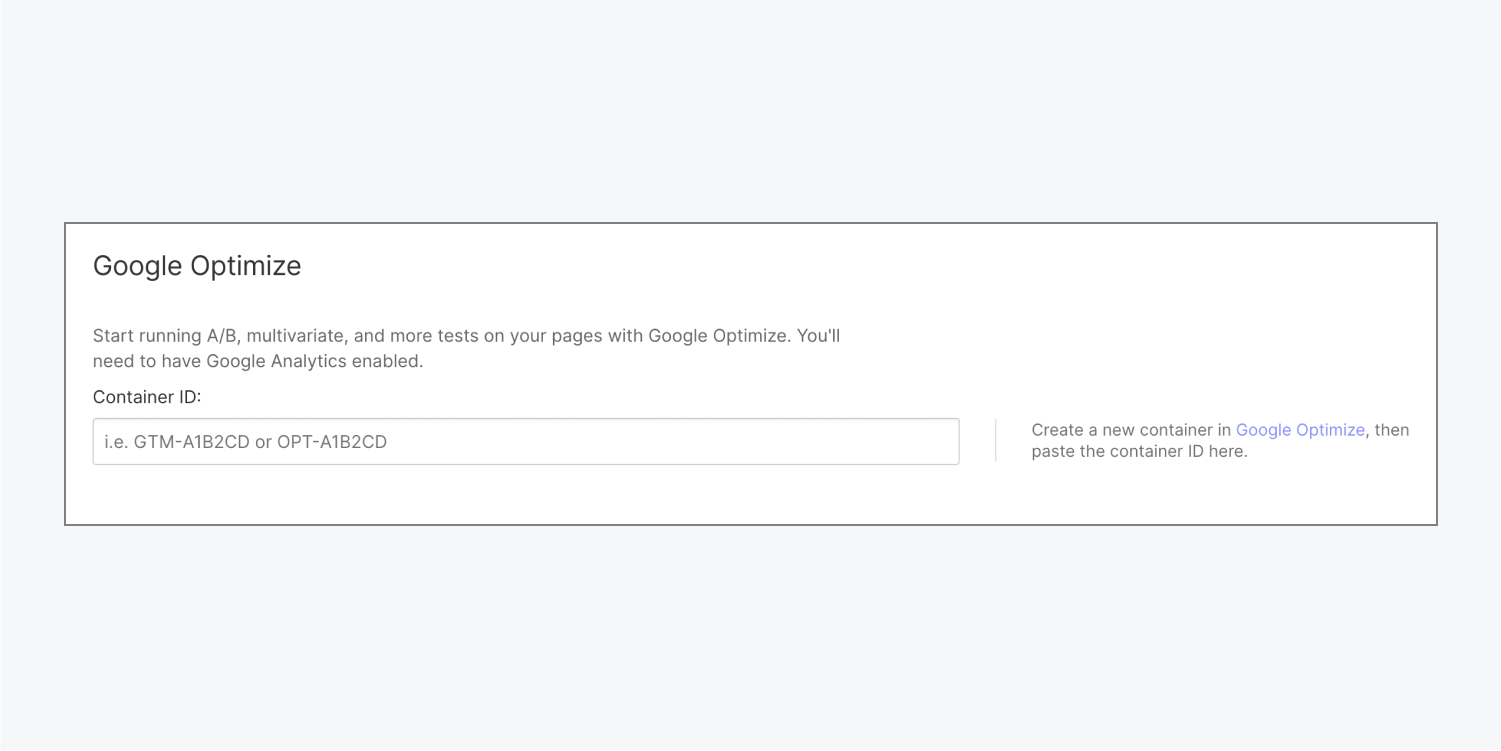Open the Google Optimize link
The image size is (1501, 751).
tap(1300, 430)
